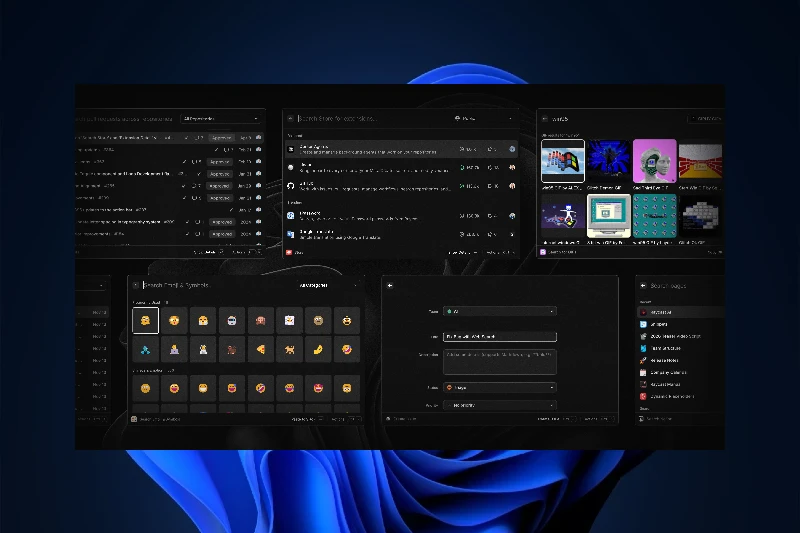
Task: Open the All Repositories dropdown
Action: tap(220, 119)
